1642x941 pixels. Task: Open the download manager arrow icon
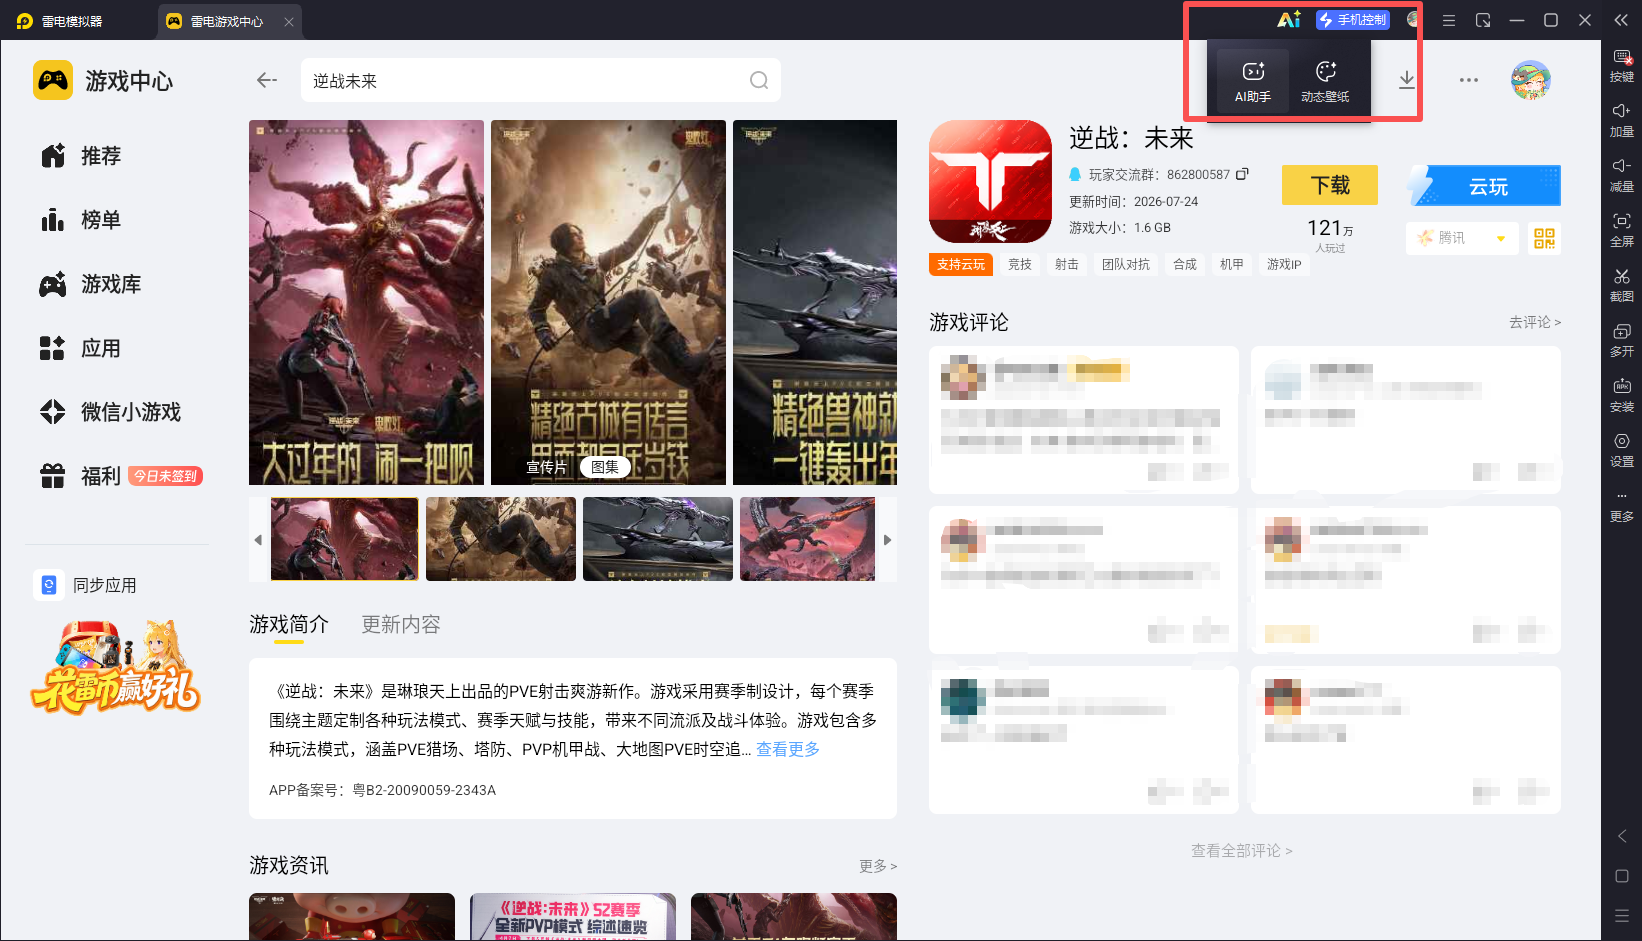[1406, 80]
